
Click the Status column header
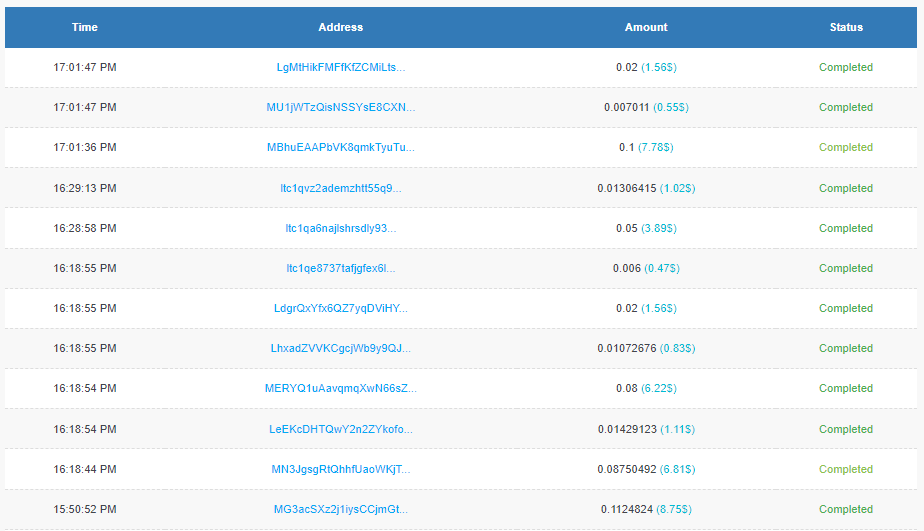846,27
